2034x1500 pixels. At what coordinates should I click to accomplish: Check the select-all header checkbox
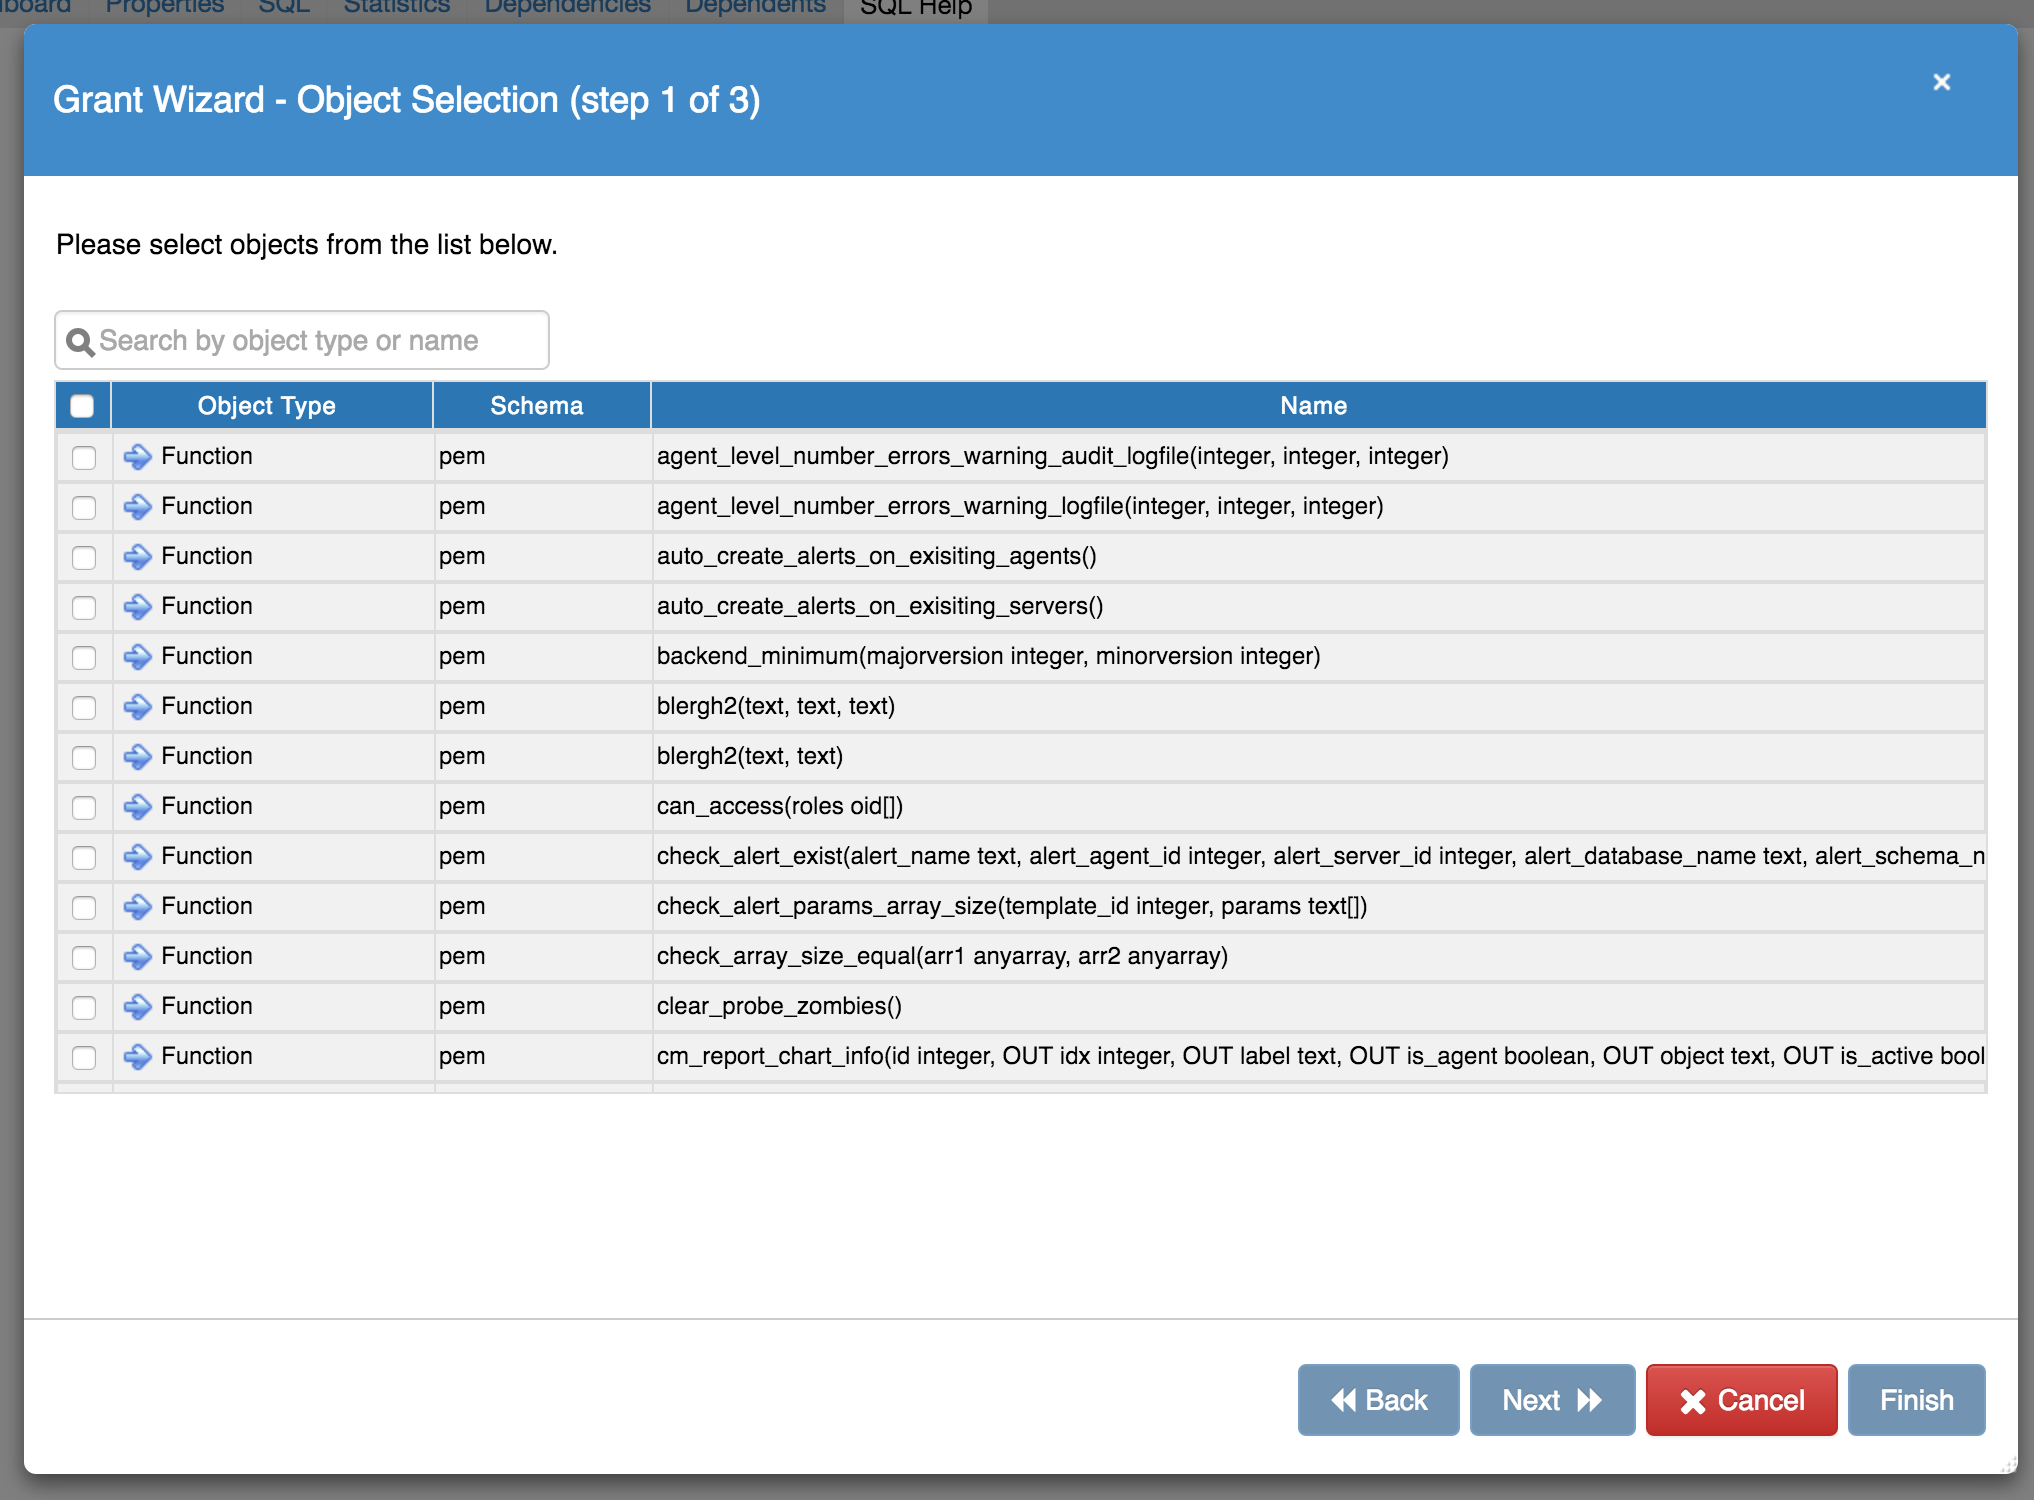82,406
